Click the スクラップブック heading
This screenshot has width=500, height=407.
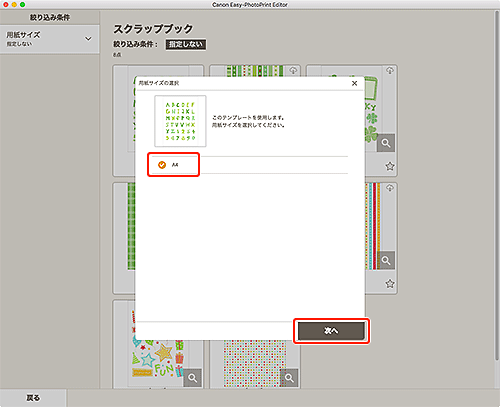(153, 29)
